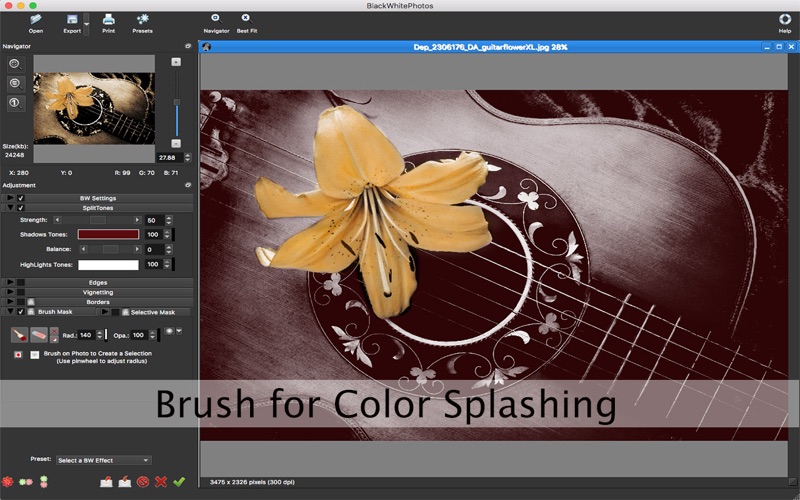Click the second magnifier icon in the Navigator
Viewport: 800px width, 500px height.
15,84
